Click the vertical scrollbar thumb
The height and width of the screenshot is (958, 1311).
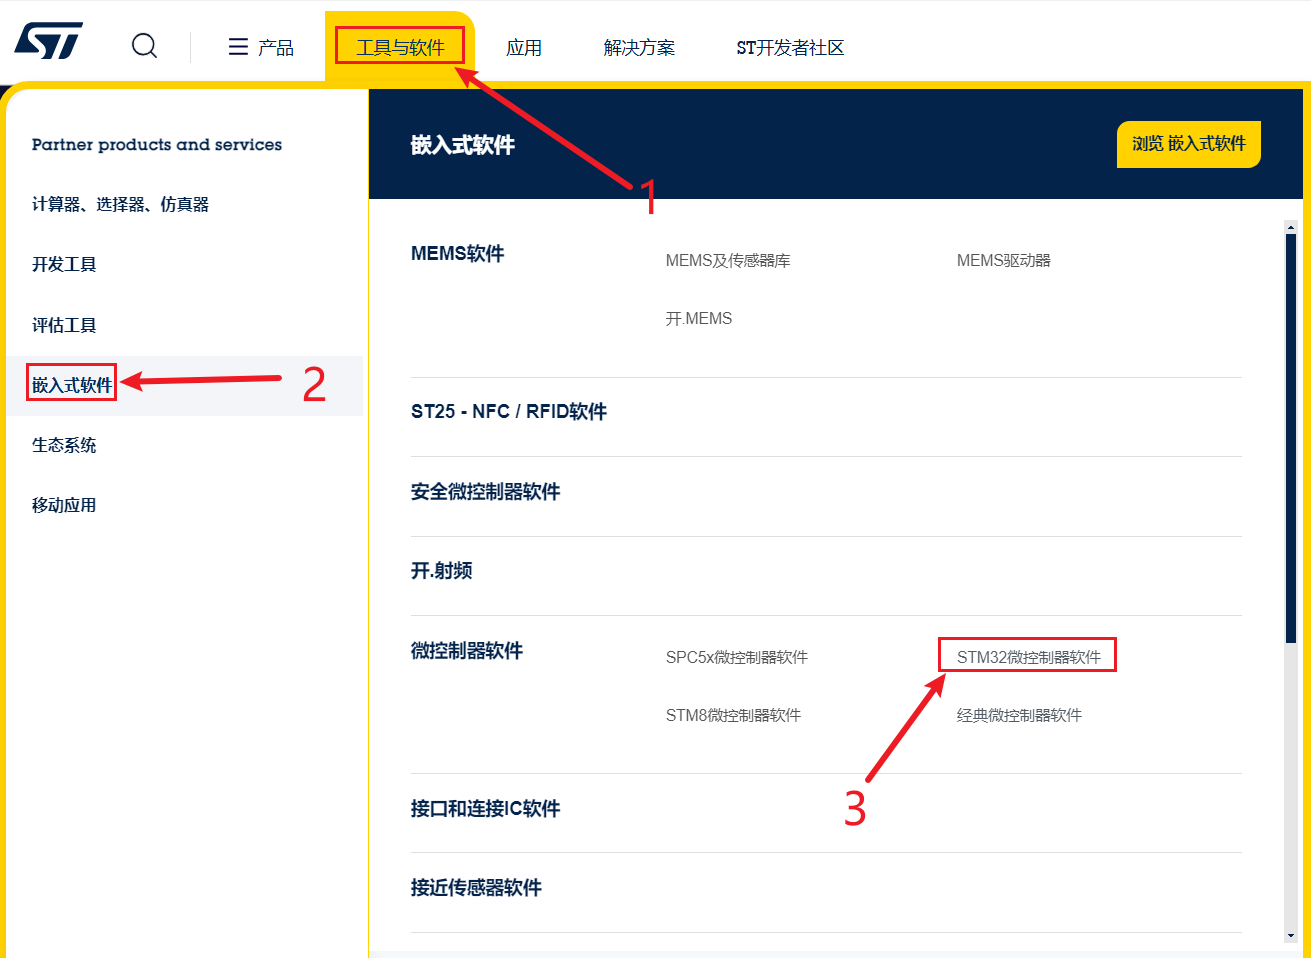click(1291, 438)
